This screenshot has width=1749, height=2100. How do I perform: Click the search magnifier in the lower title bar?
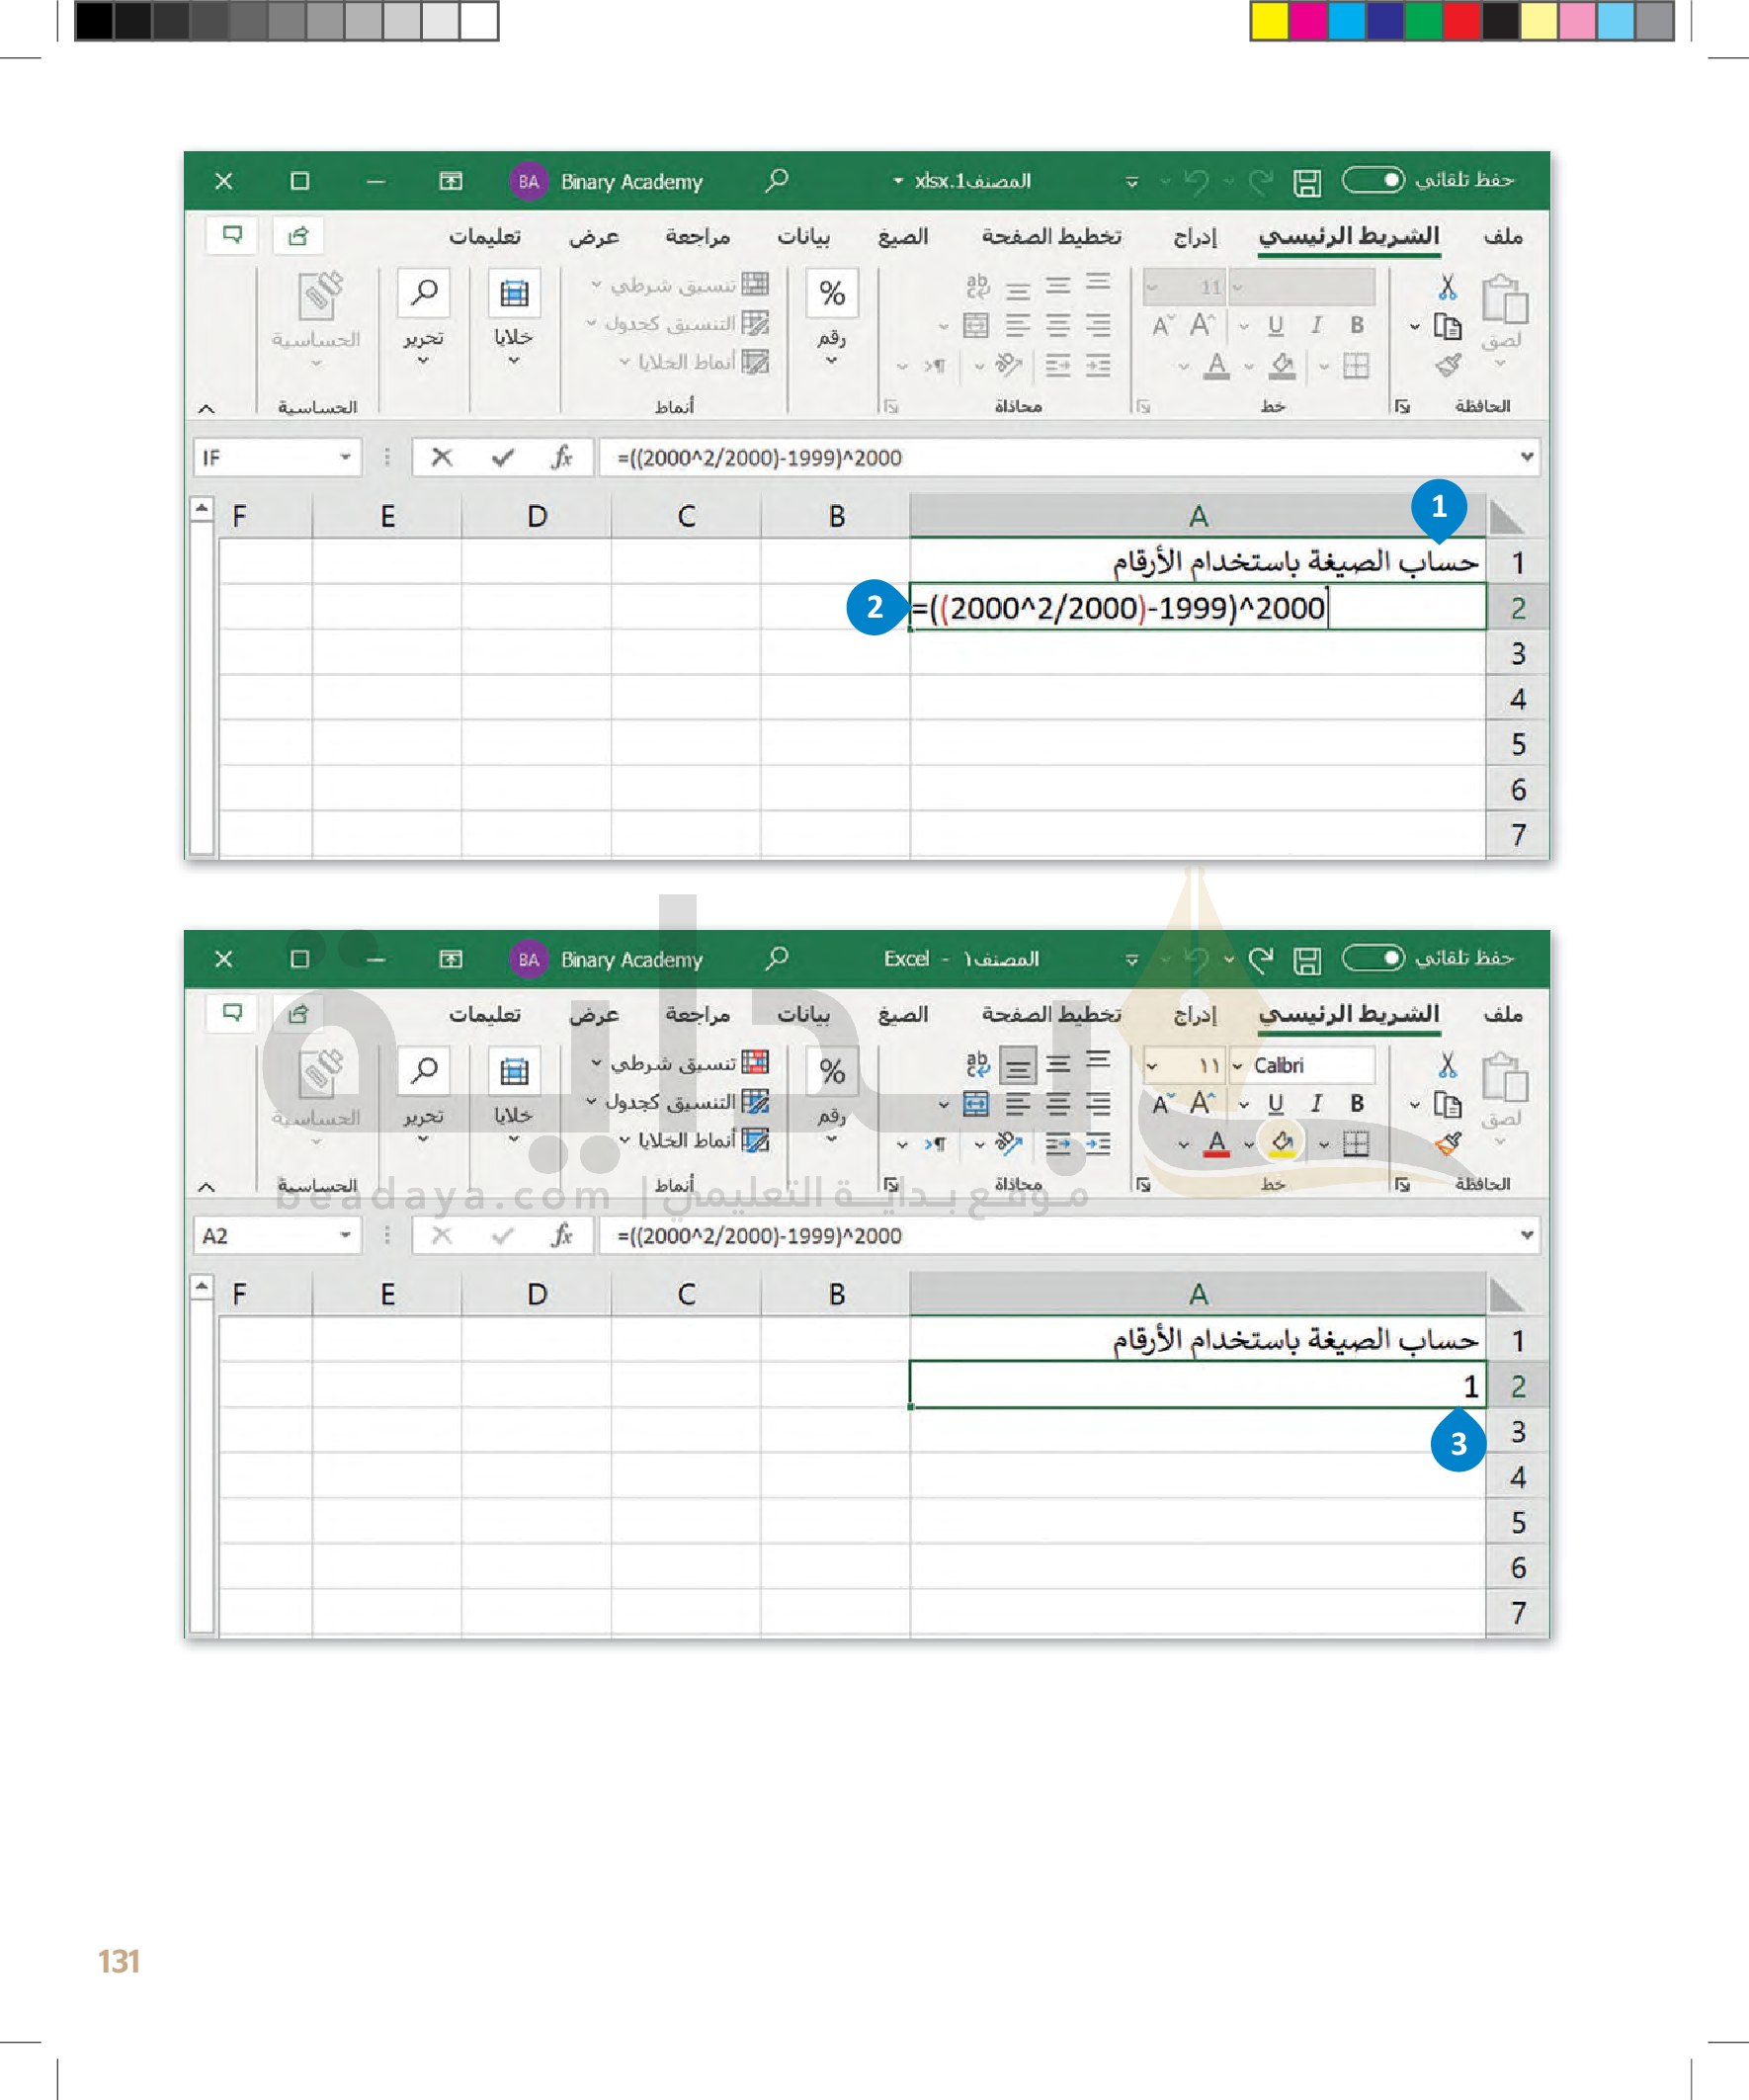tap(777, 958)
